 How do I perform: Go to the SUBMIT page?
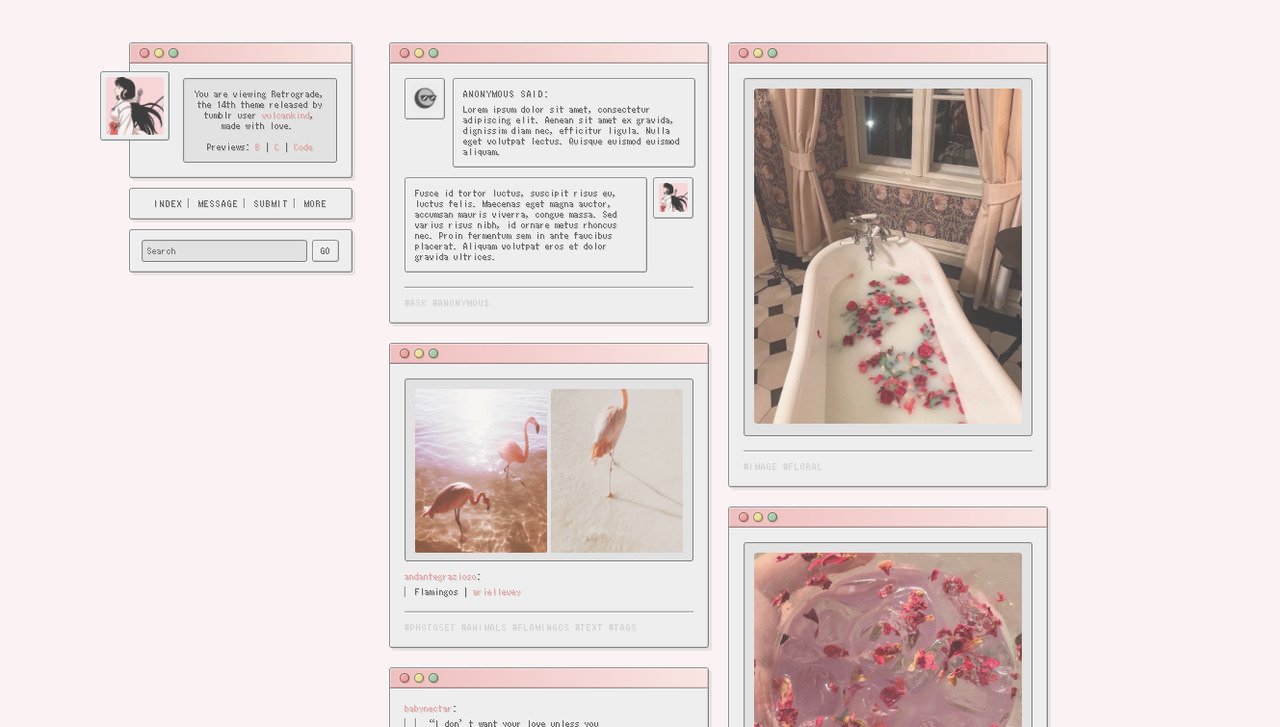pos(270,204)
